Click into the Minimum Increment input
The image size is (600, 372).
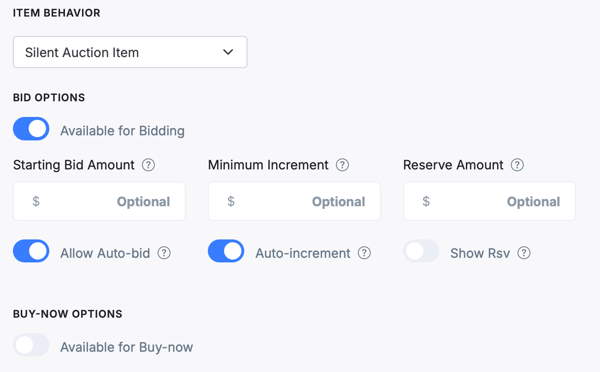click(294, 201)
